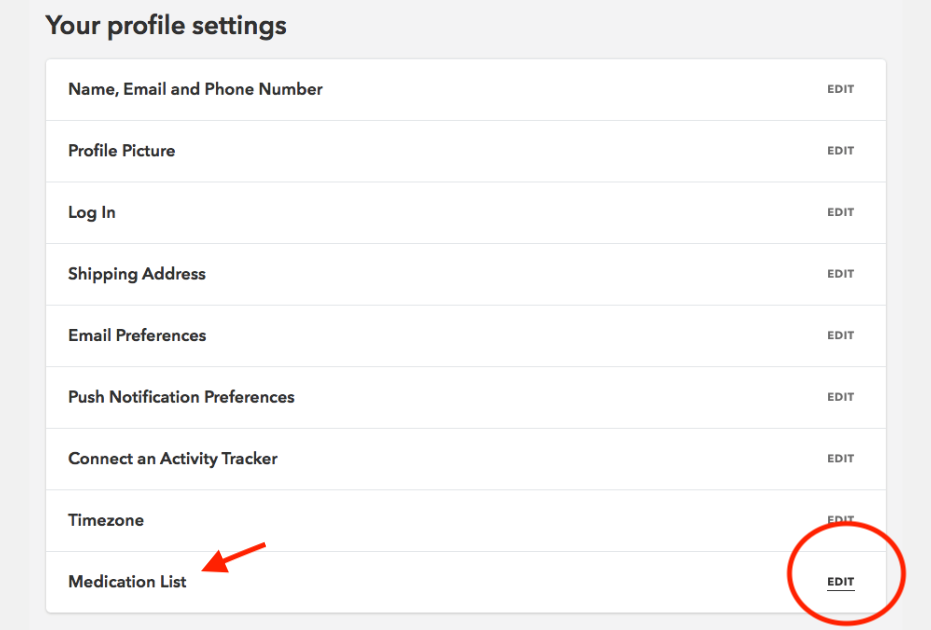
Task: Select the Email Preferences label
Action: (137, 335)
